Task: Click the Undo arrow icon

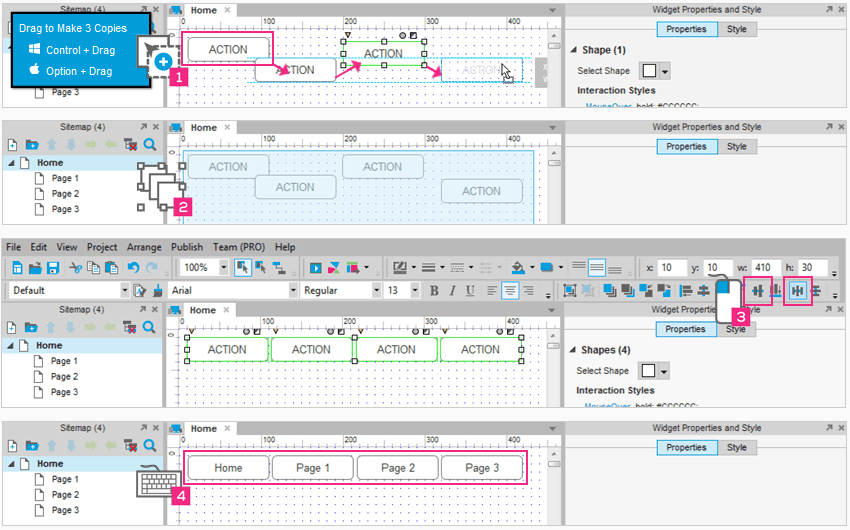Action: point(133,268)
